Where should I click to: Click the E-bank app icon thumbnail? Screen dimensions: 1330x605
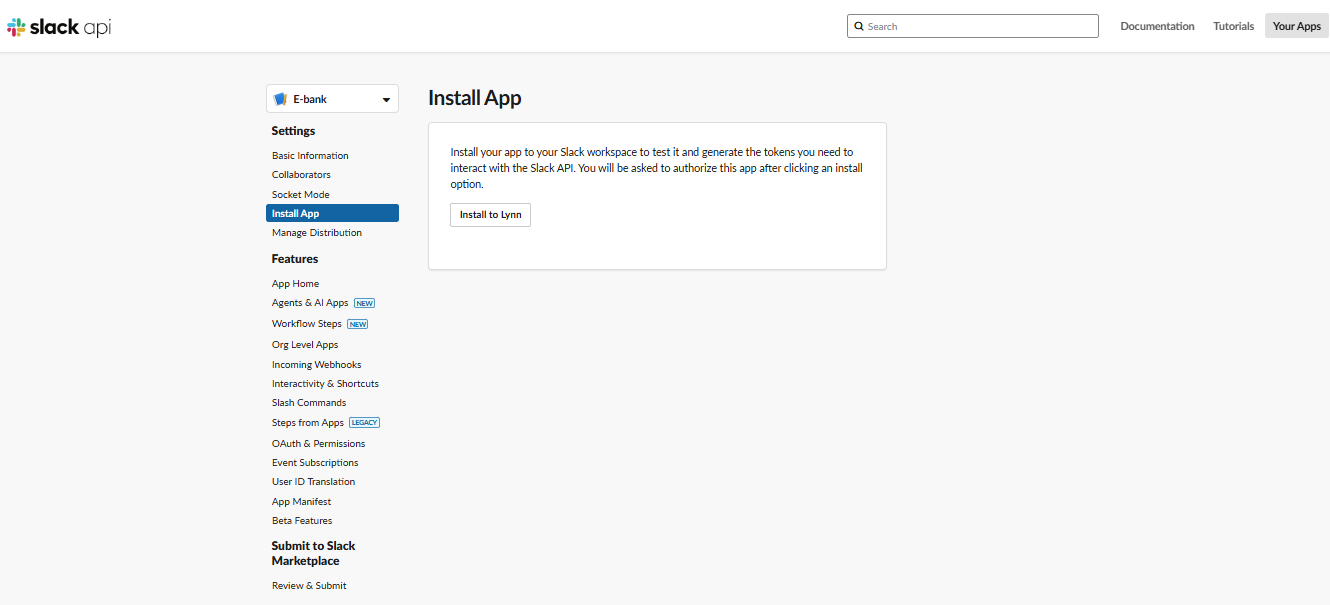pos(280,98)
